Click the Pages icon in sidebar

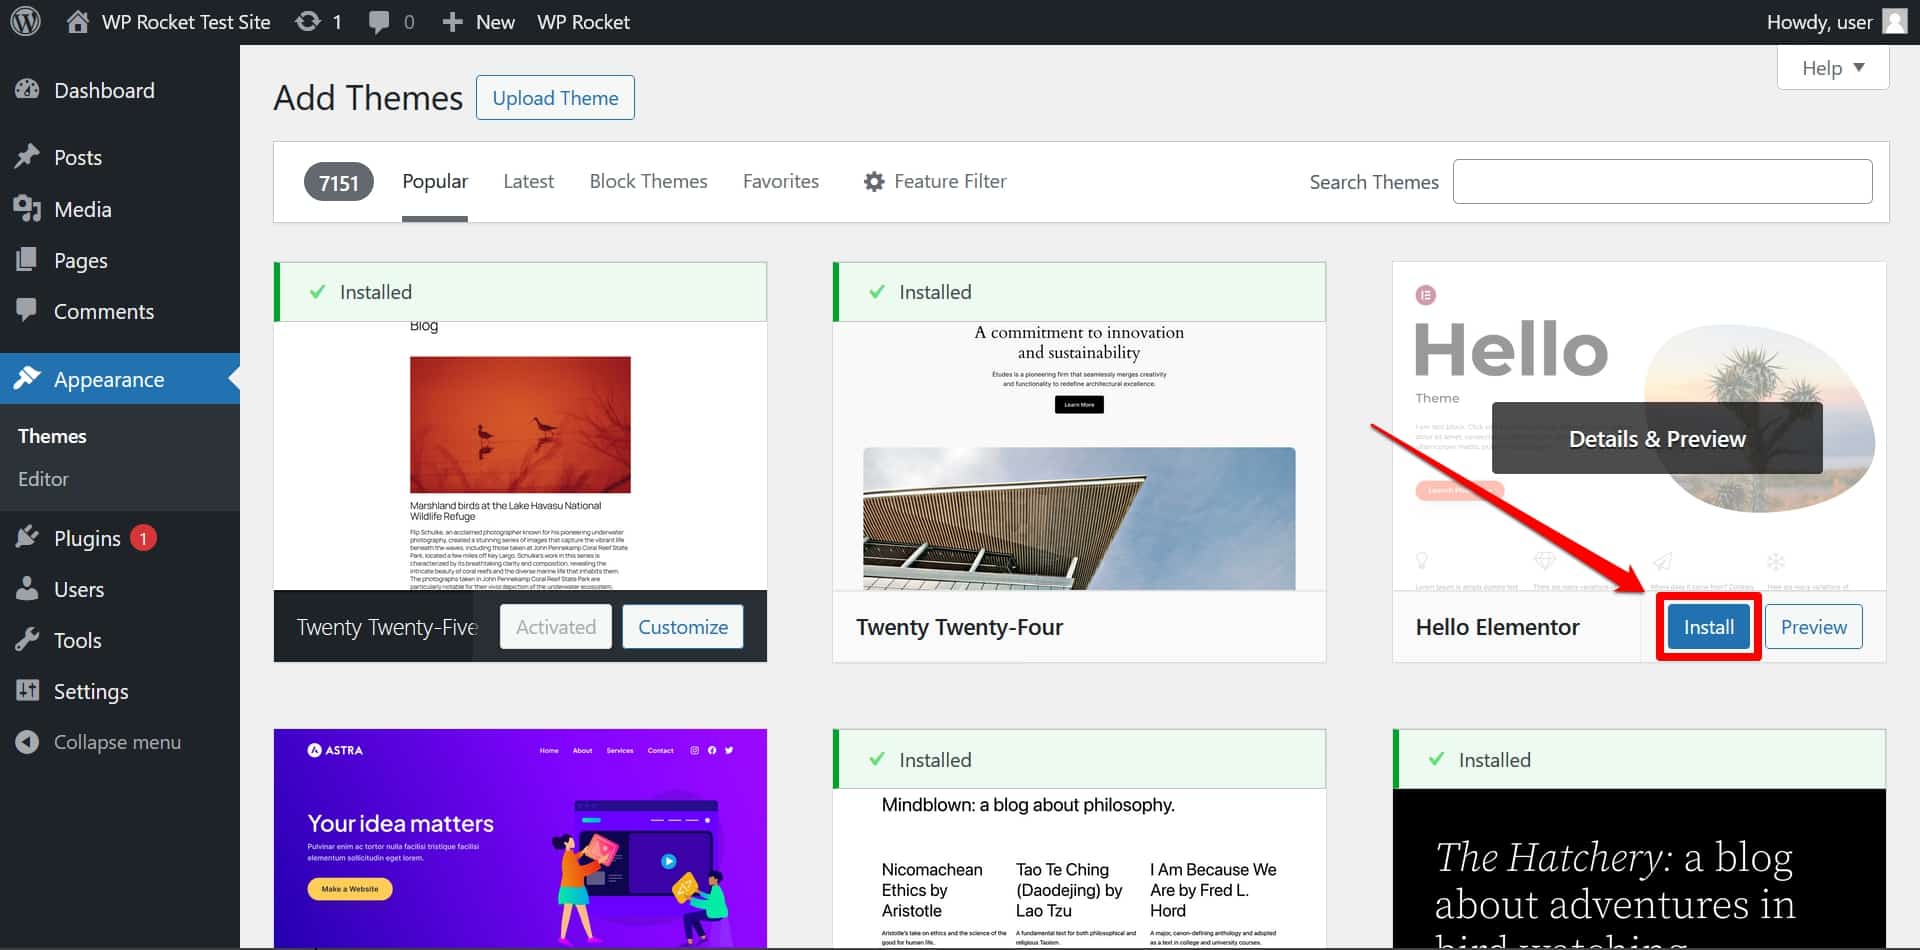(27, 260)
